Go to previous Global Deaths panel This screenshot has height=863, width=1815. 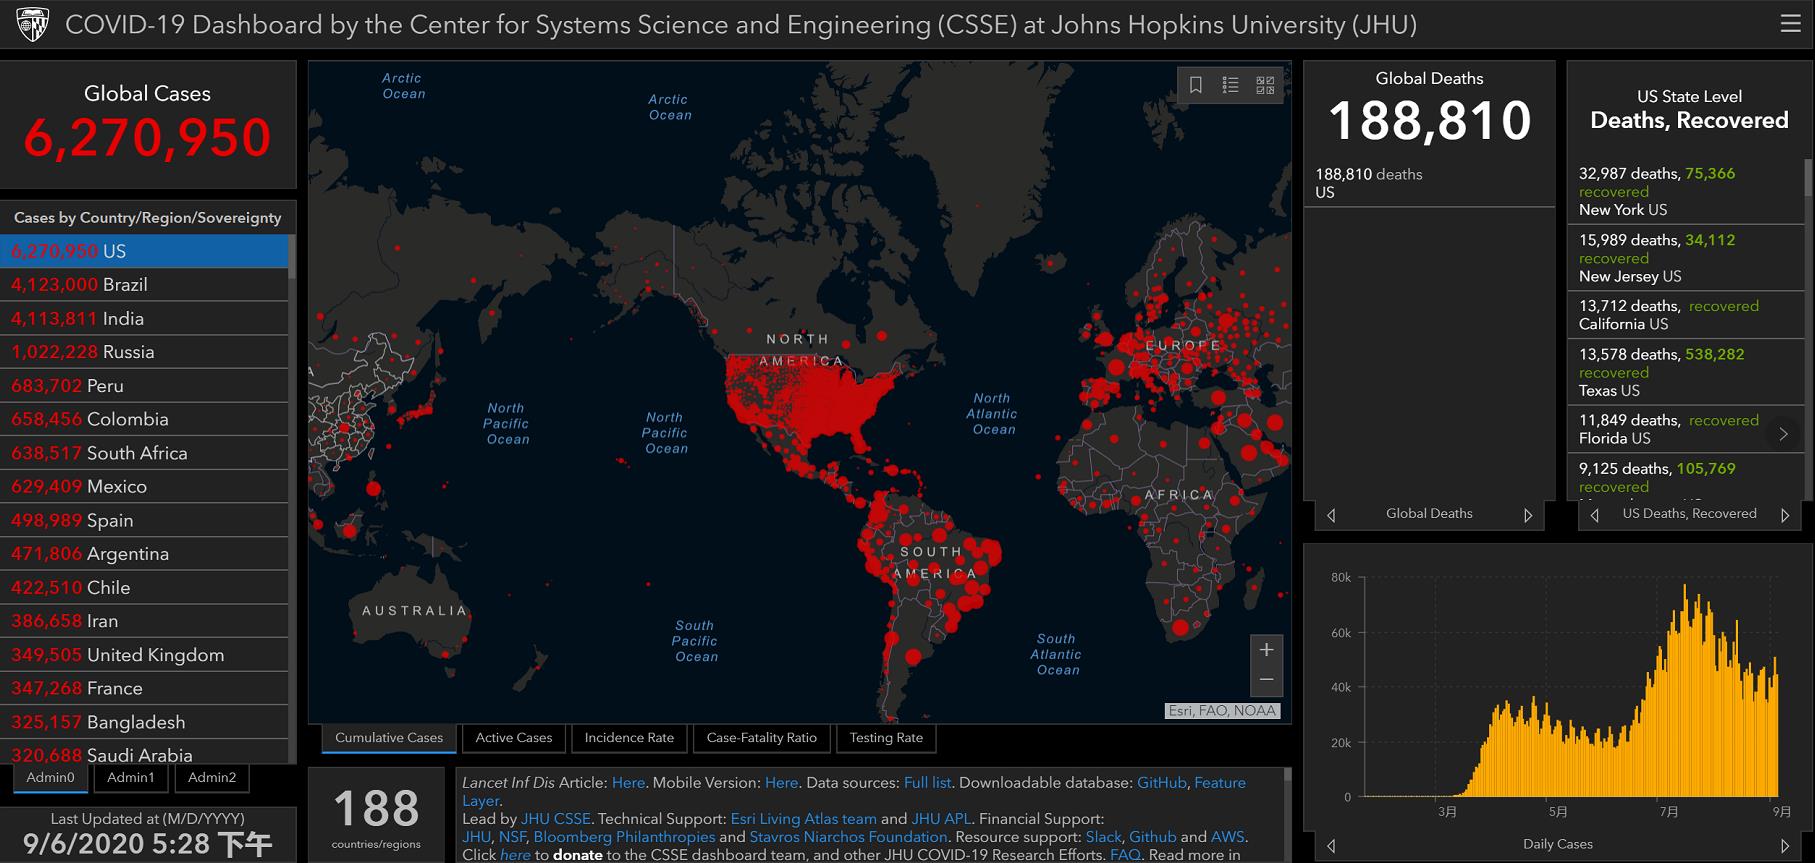click(1331, 515)
